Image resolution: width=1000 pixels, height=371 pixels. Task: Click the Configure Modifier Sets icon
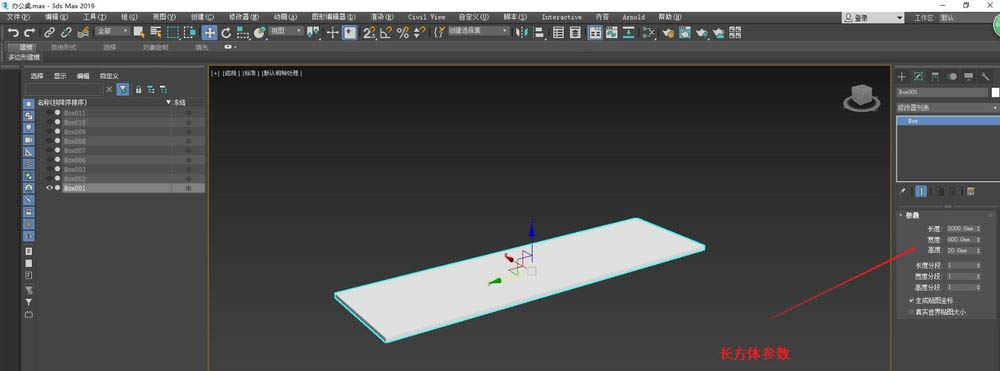[971, 191]
